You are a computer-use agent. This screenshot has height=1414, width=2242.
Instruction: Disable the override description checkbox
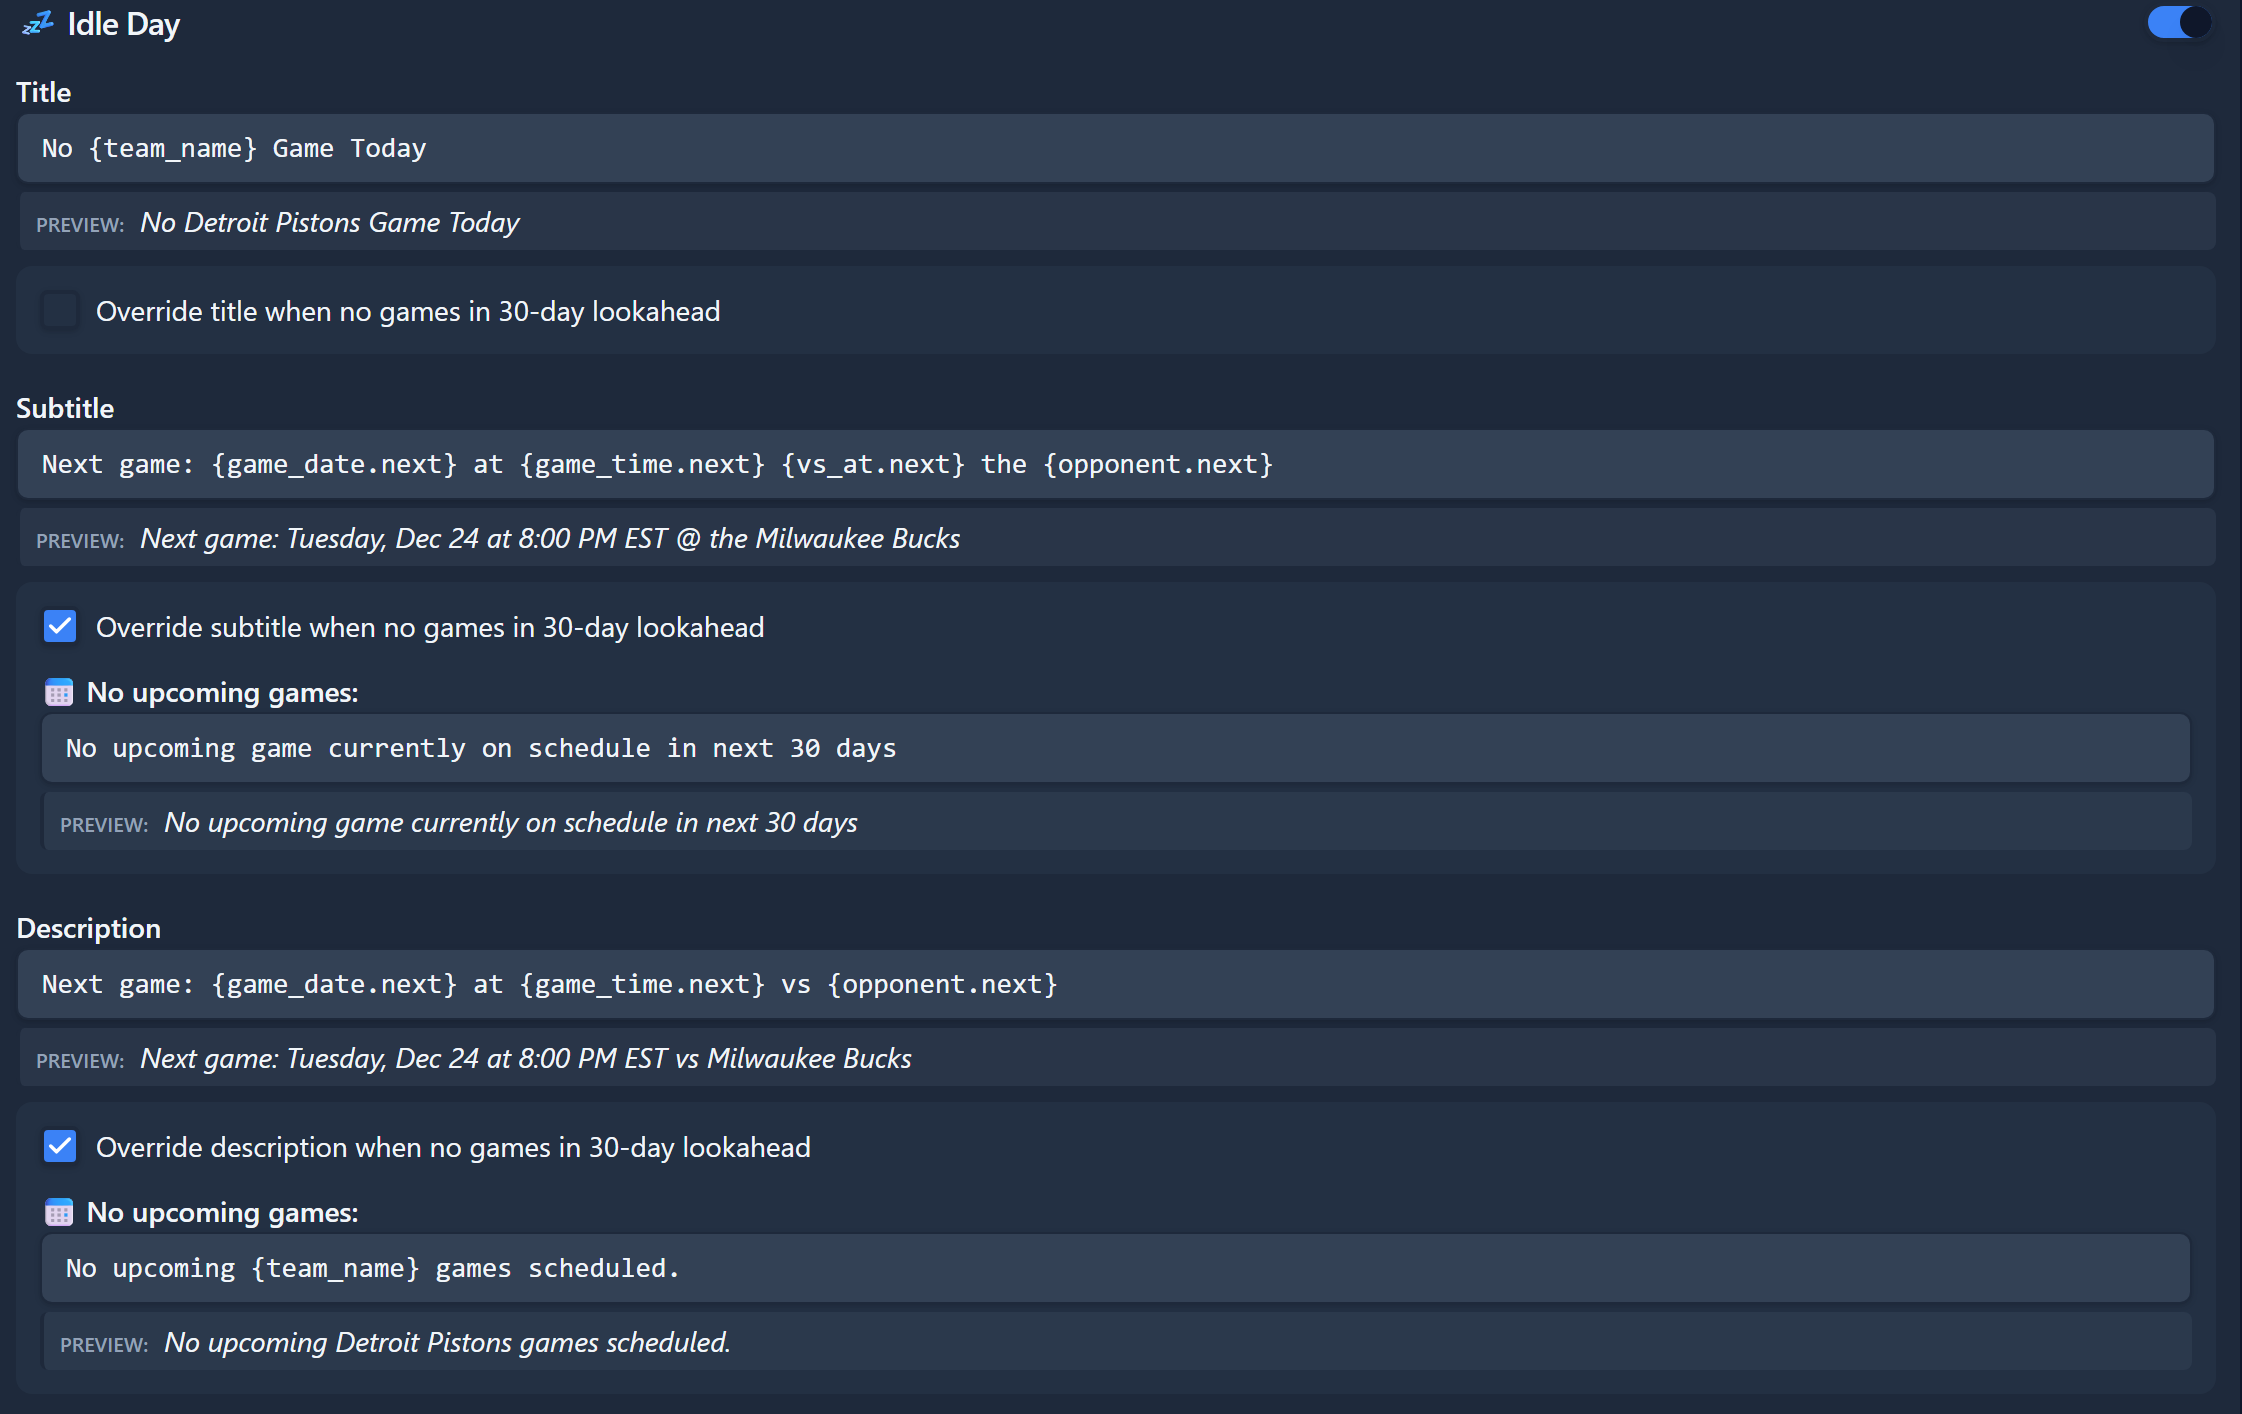pyautogui.click(x=60, y=1147)
